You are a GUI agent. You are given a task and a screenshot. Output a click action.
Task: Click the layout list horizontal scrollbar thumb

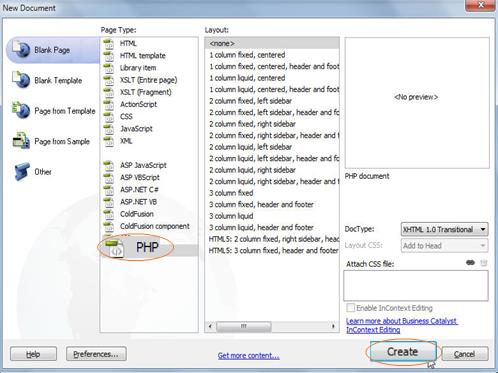coord(244,326)
